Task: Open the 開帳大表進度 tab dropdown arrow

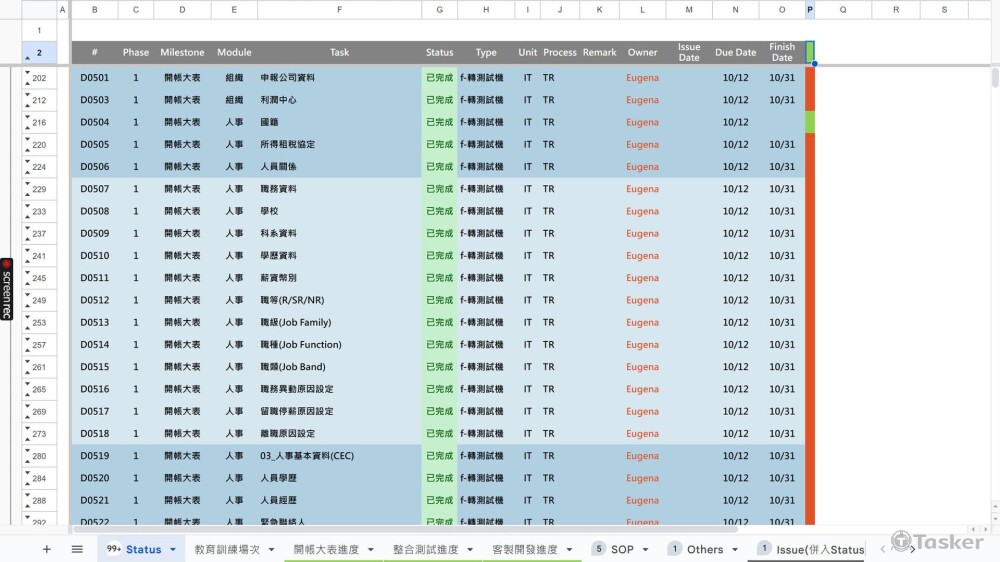Action: [x=371, y=549]
